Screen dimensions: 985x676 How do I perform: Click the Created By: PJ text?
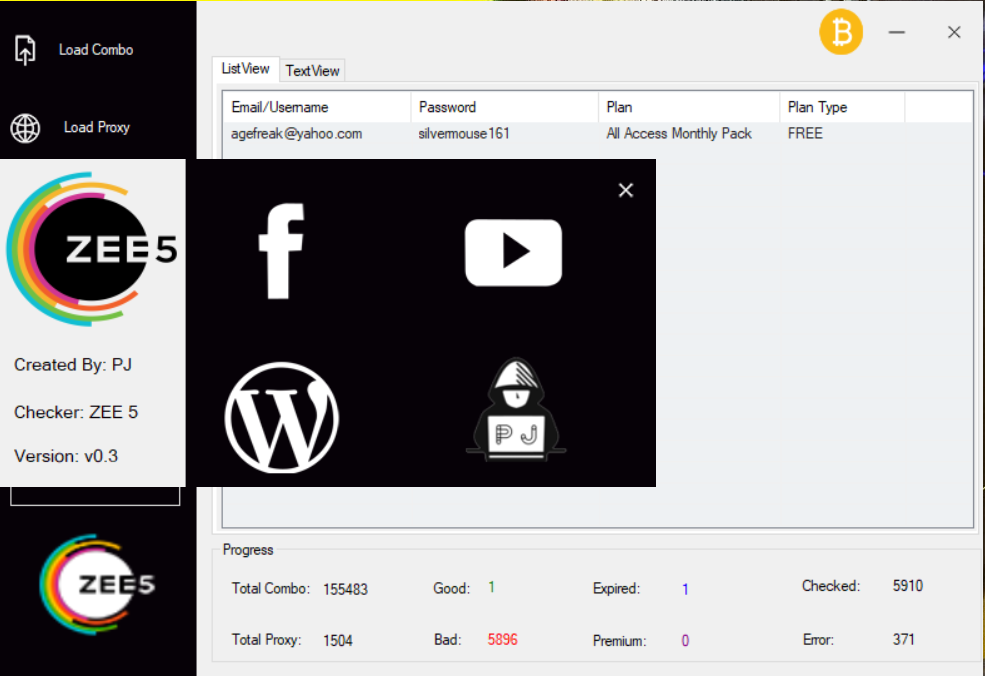tap(73, 364)
